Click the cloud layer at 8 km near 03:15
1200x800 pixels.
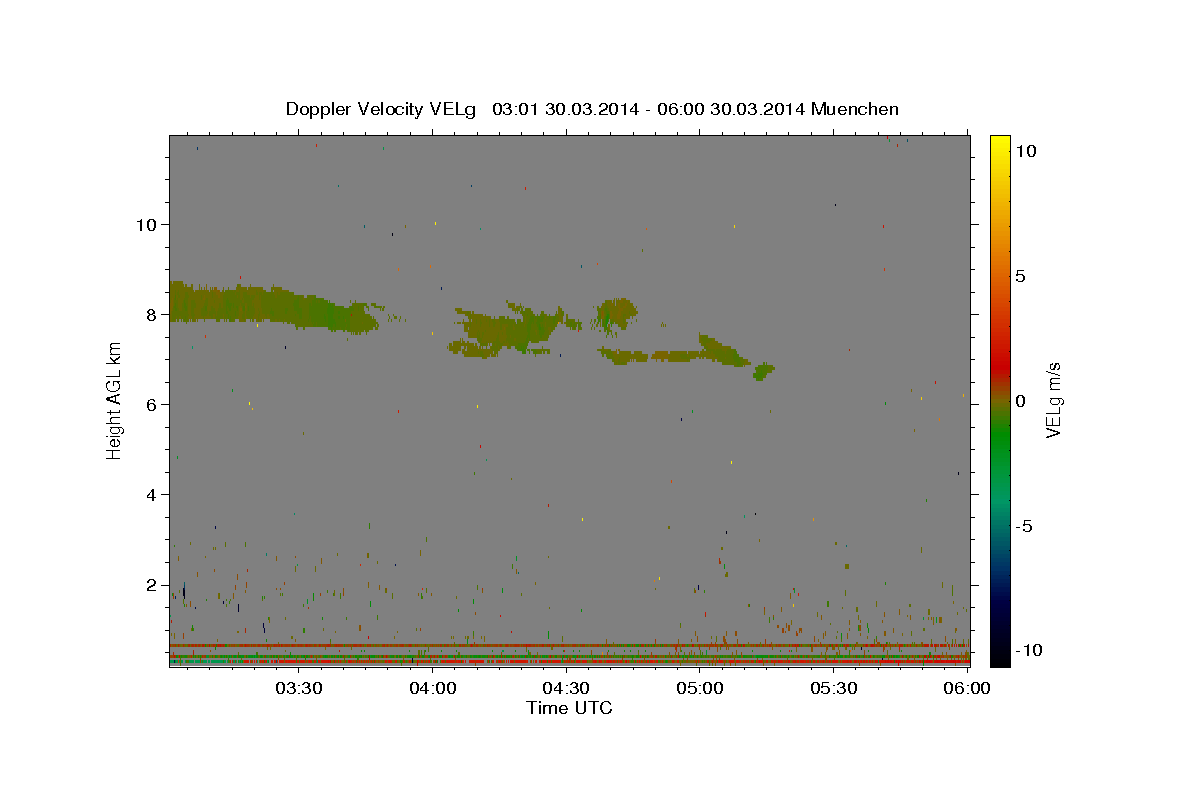click(x=274, y=306)
